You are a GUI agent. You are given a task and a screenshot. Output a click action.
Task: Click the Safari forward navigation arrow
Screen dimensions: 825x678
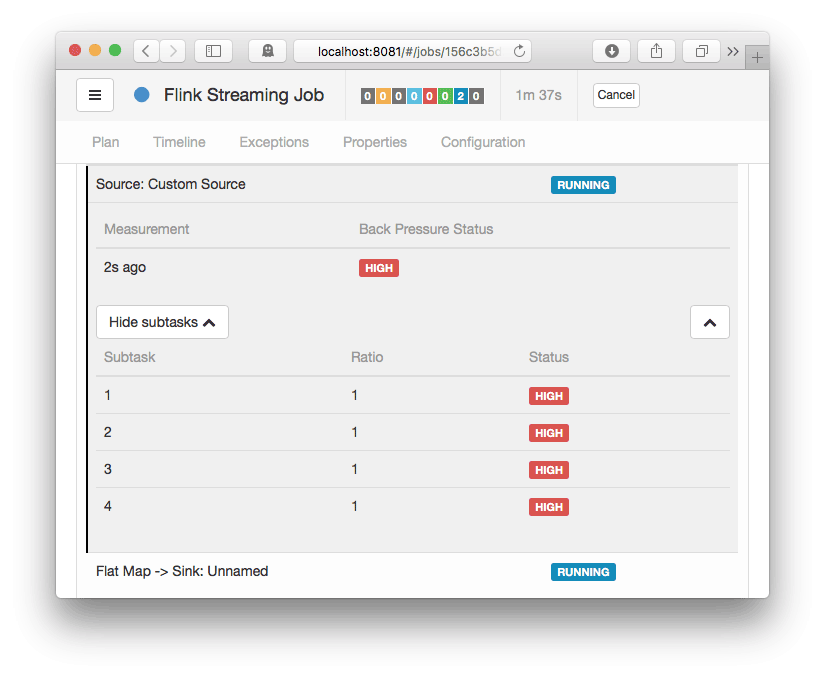173,51
